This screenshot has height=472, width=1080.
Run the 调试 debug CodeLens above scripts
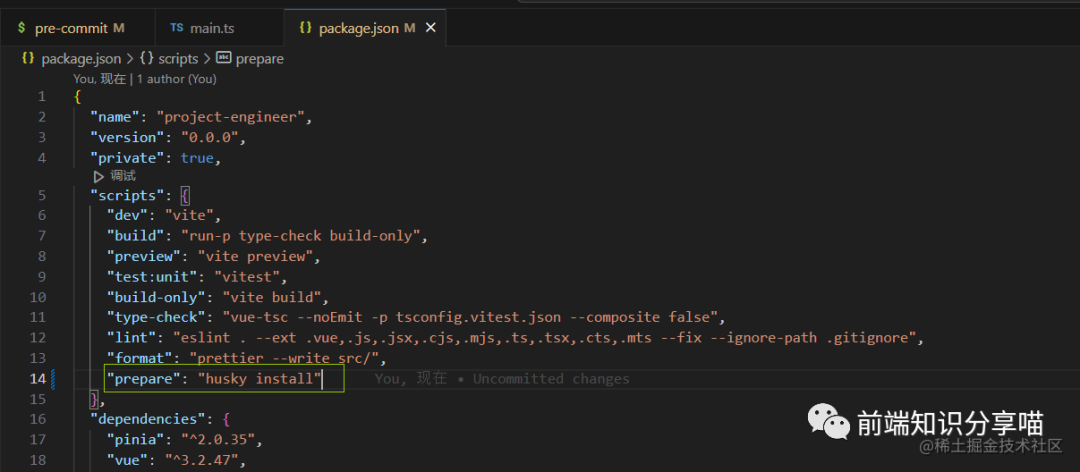123,176
